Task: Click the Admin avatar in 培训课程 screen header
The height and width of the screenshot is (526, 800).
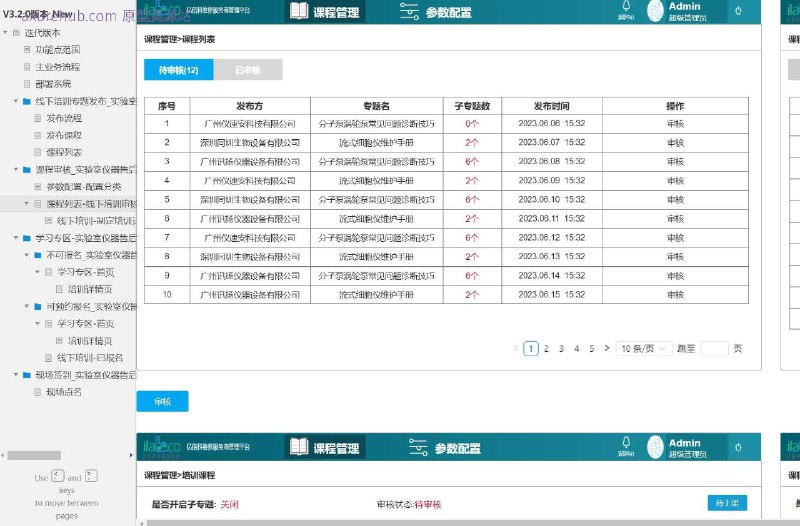Action: coord(656,447)
